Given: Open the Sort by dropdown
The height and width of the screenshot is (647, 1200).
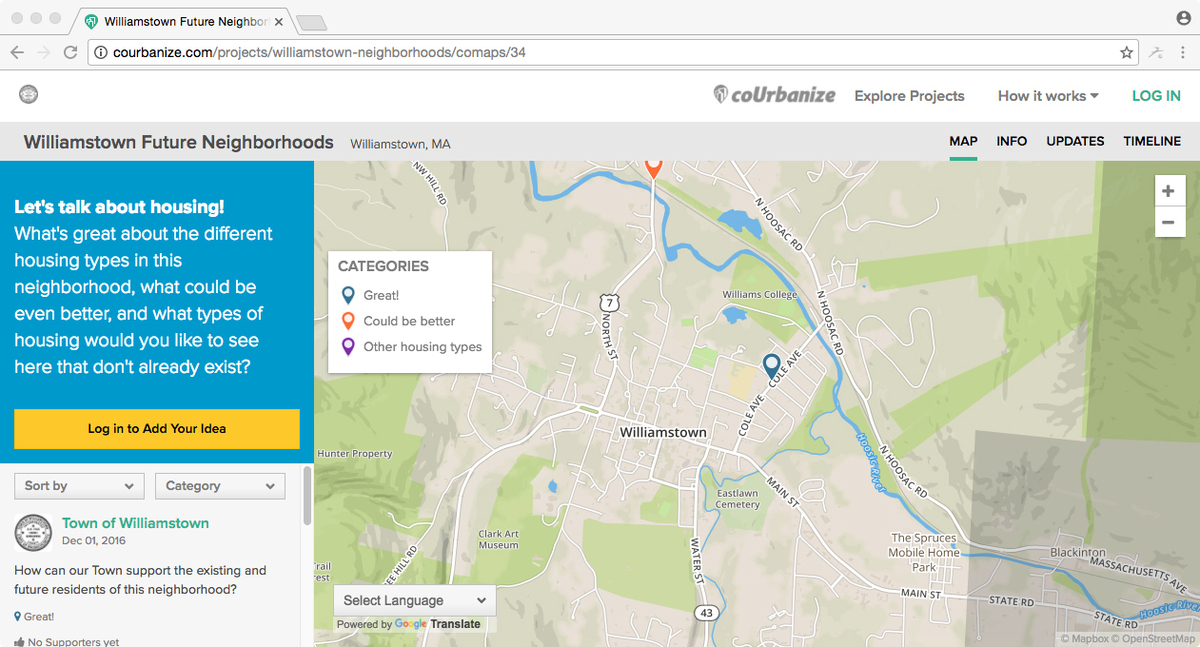Looking at the screenshot, I should (79, 486).
